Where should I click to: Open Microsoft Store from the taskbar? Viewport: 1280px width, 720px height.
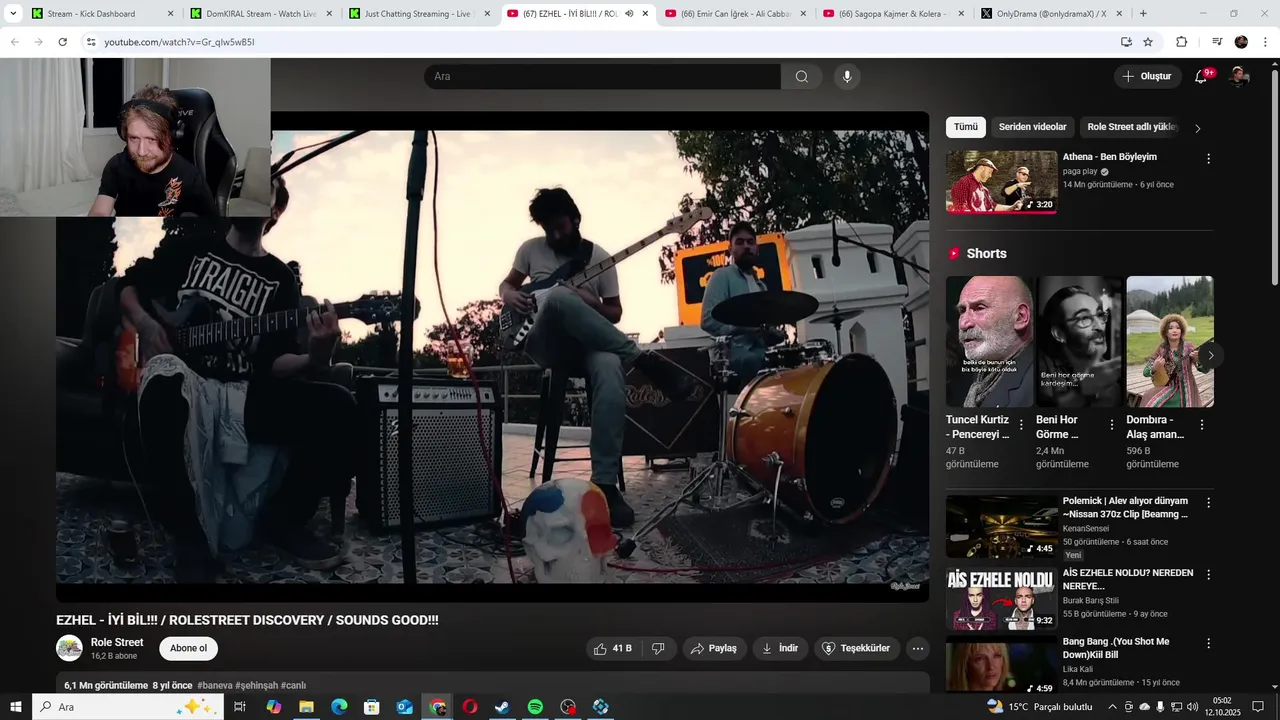point(372,707)
